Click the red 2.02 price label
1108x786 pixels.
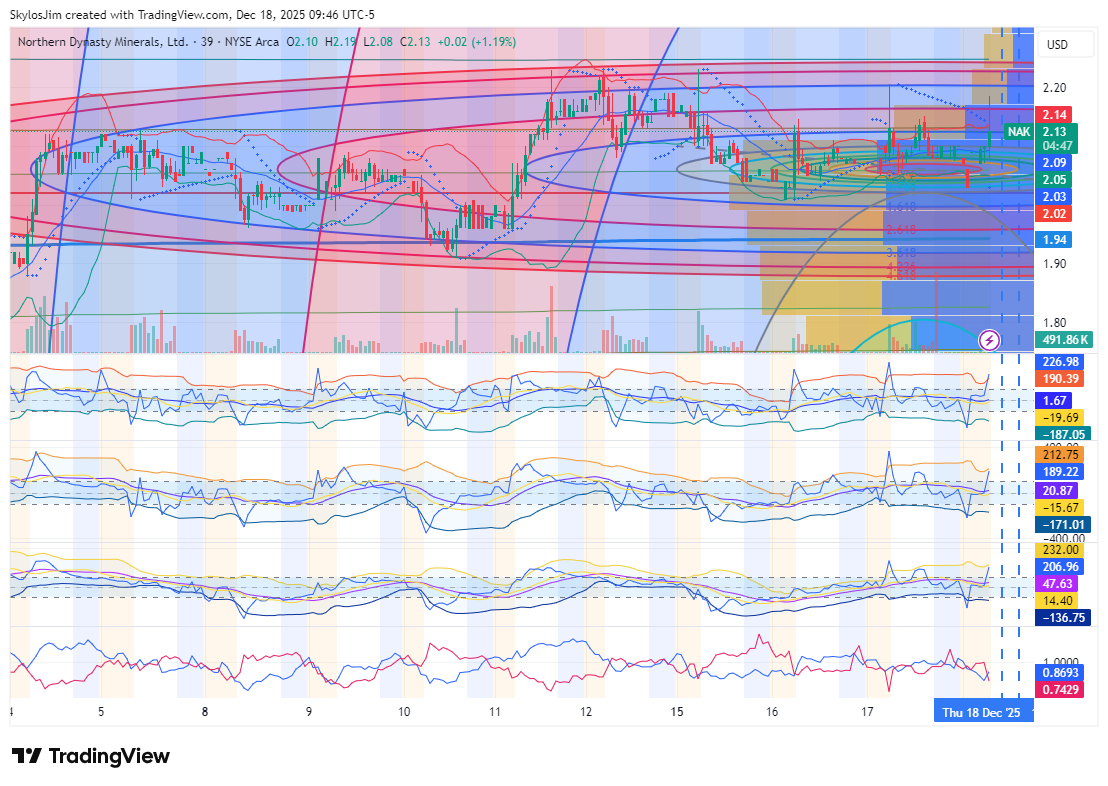pyautogui.click(x=1054, y=214)
